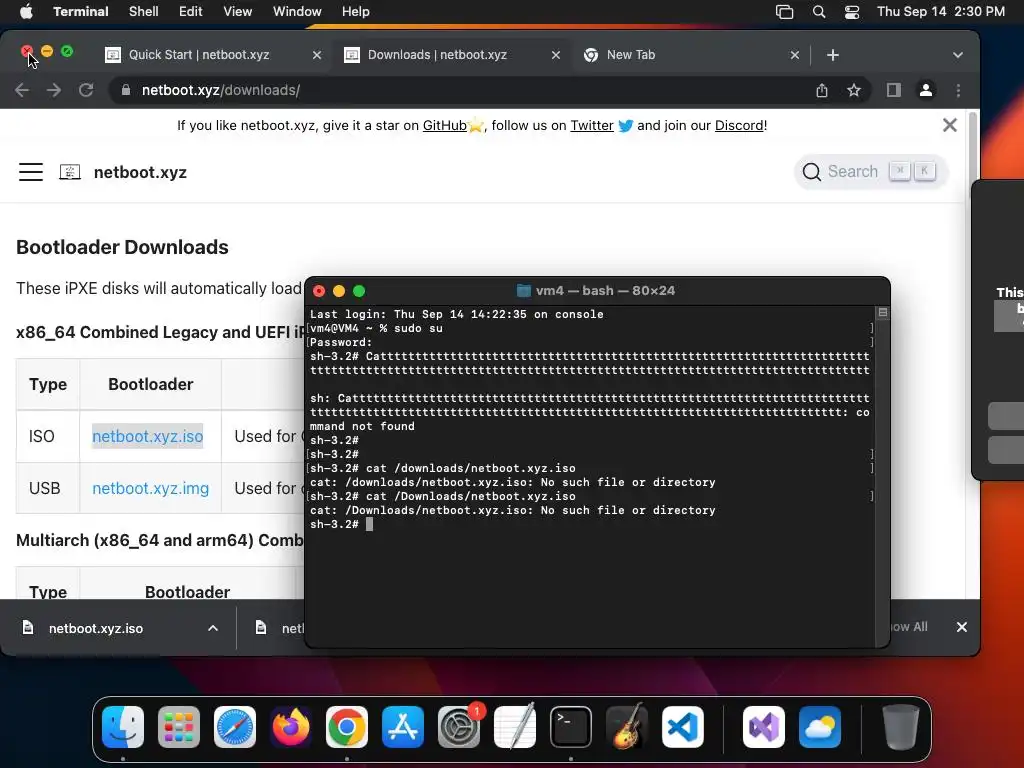Open the Discord link in banner

pyautogui.click(x=739, y=125)
